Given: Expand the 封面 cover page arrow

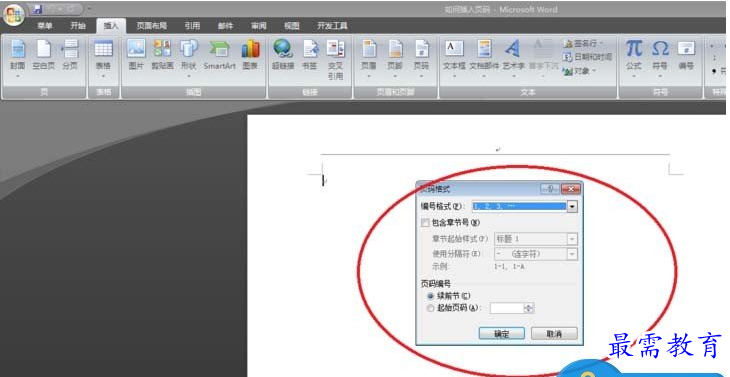Looking at the screenshot, I should point(18,76).
